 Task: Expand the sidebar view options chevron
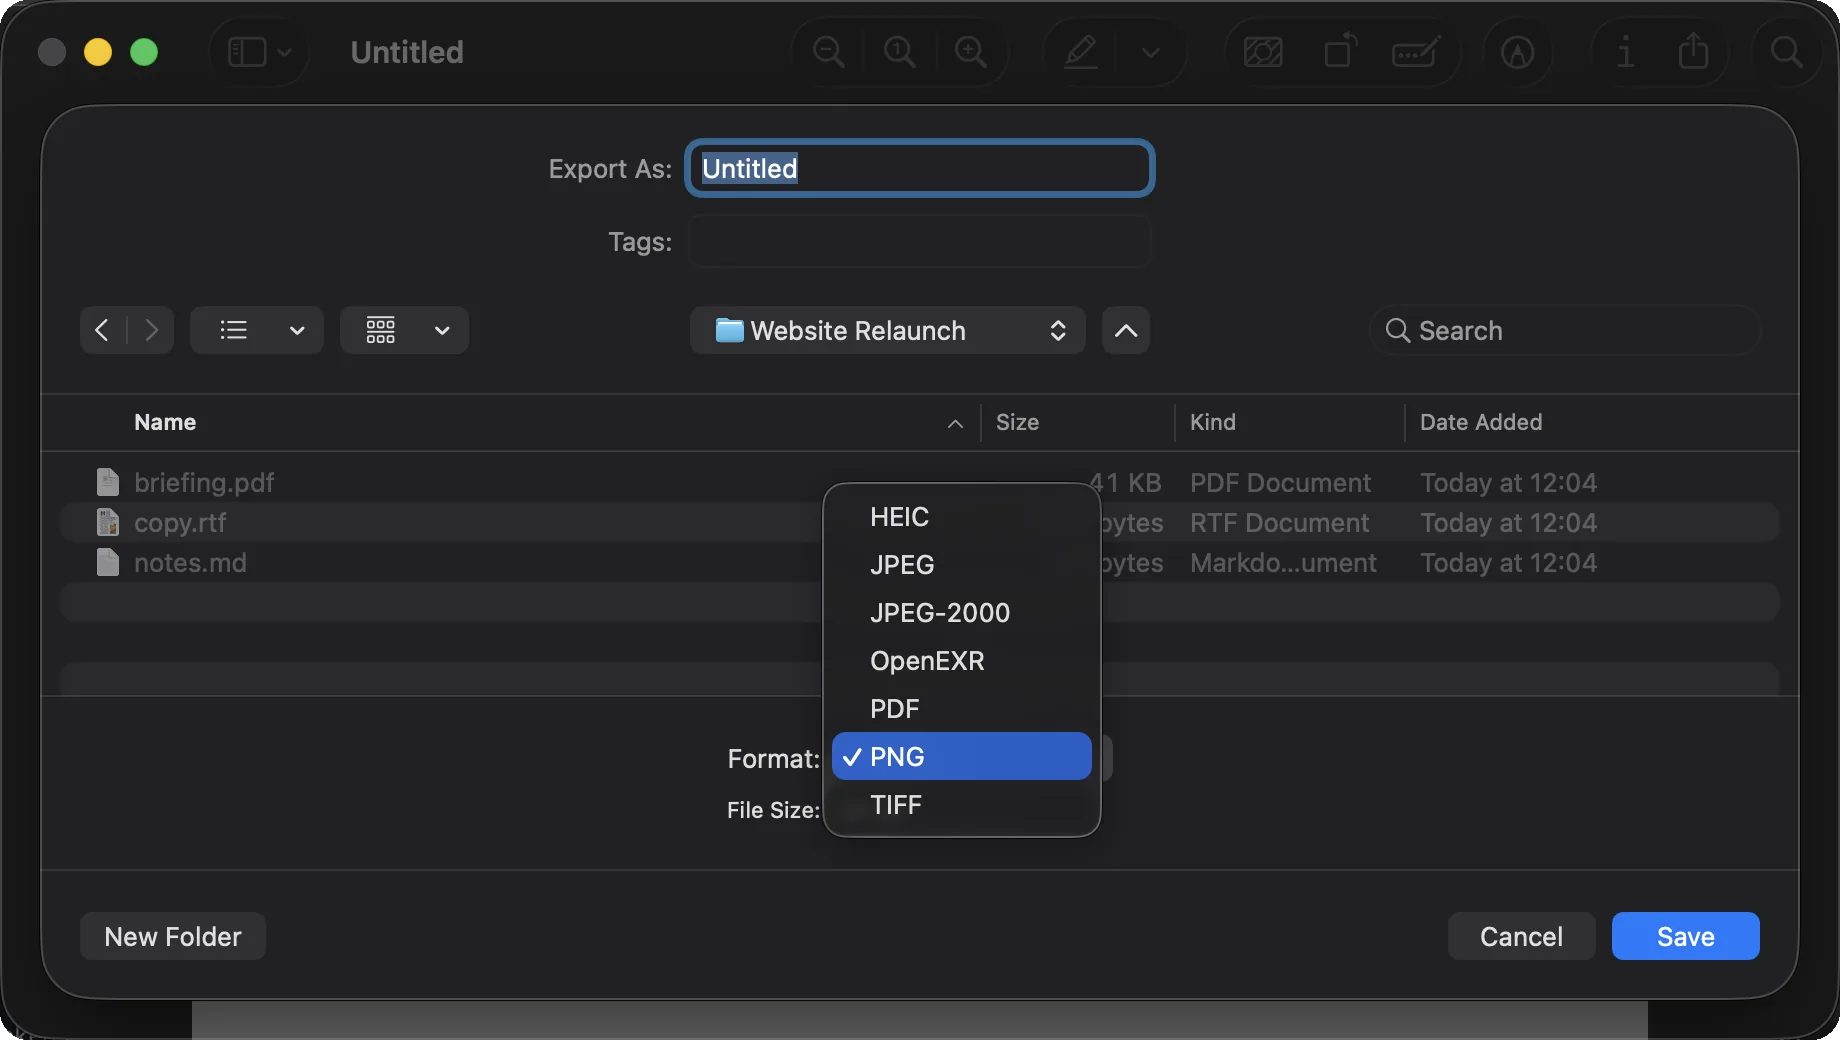285,52
